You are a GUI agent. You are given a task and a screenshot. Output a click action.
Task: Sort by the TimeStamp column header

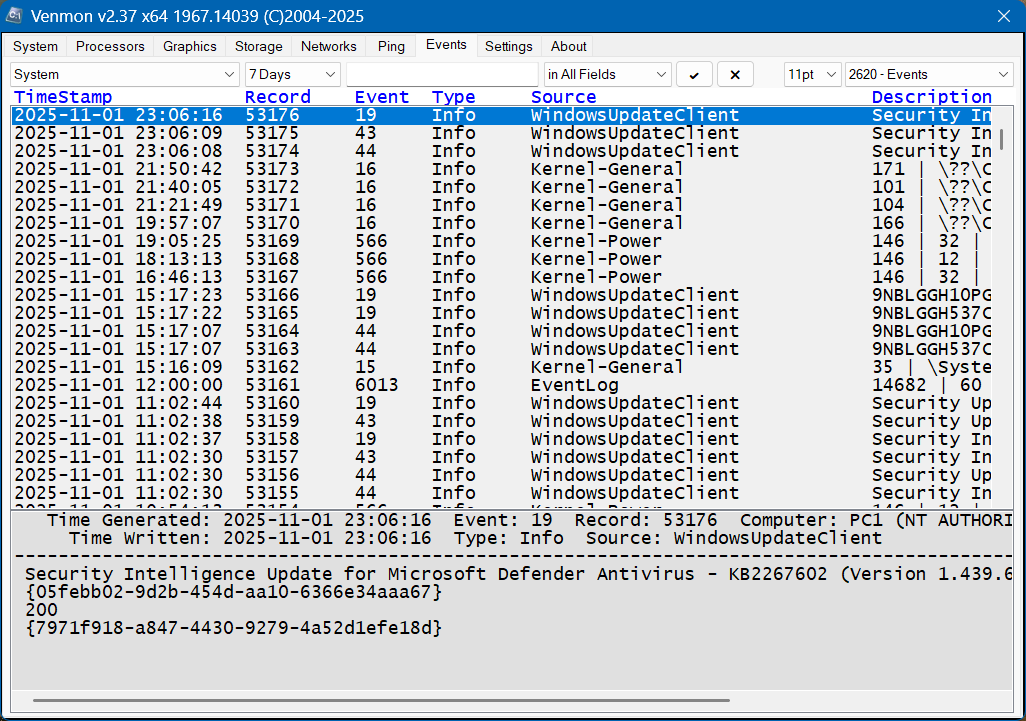(x=63, y=97)
